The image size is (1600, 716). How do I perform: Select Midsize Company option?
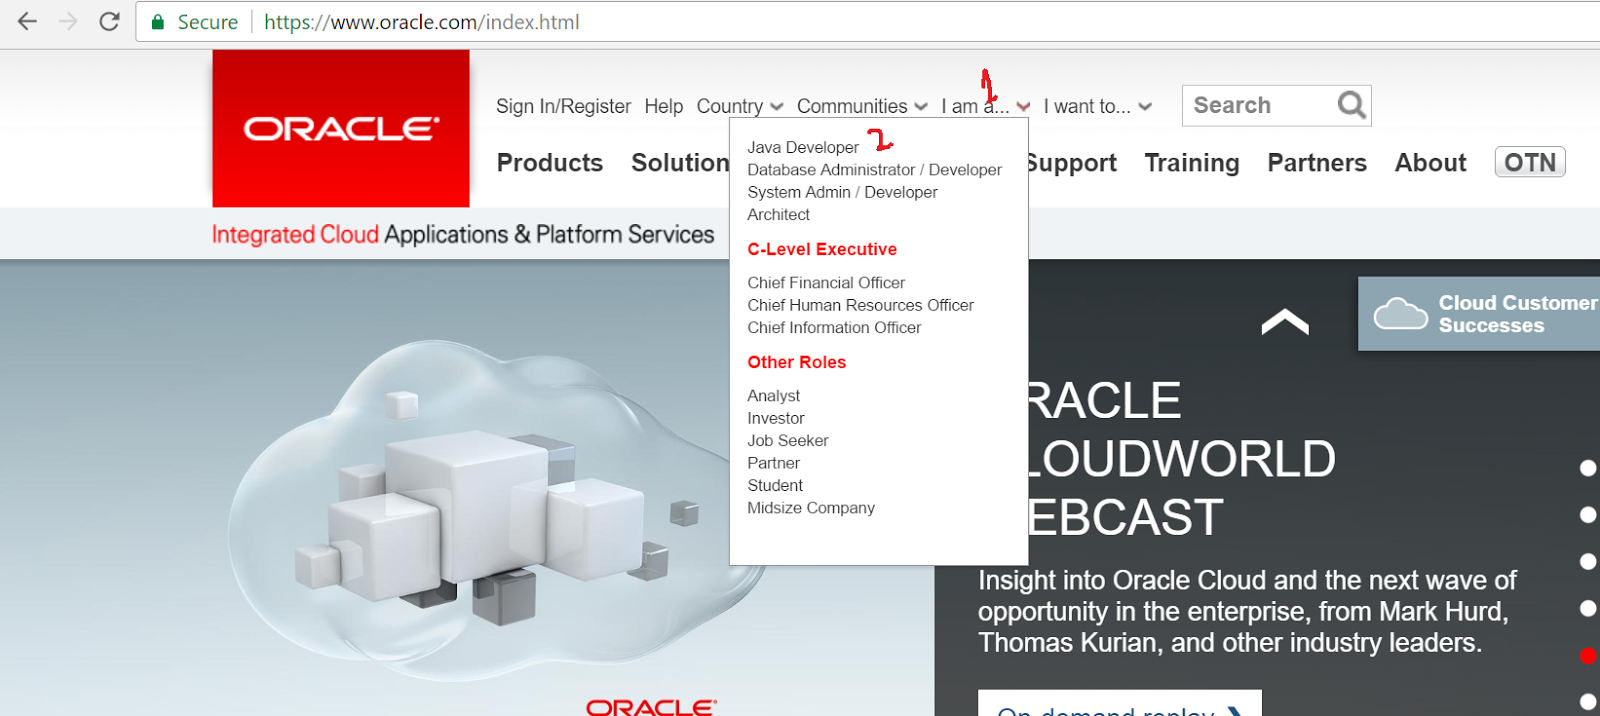click(811, 508)
